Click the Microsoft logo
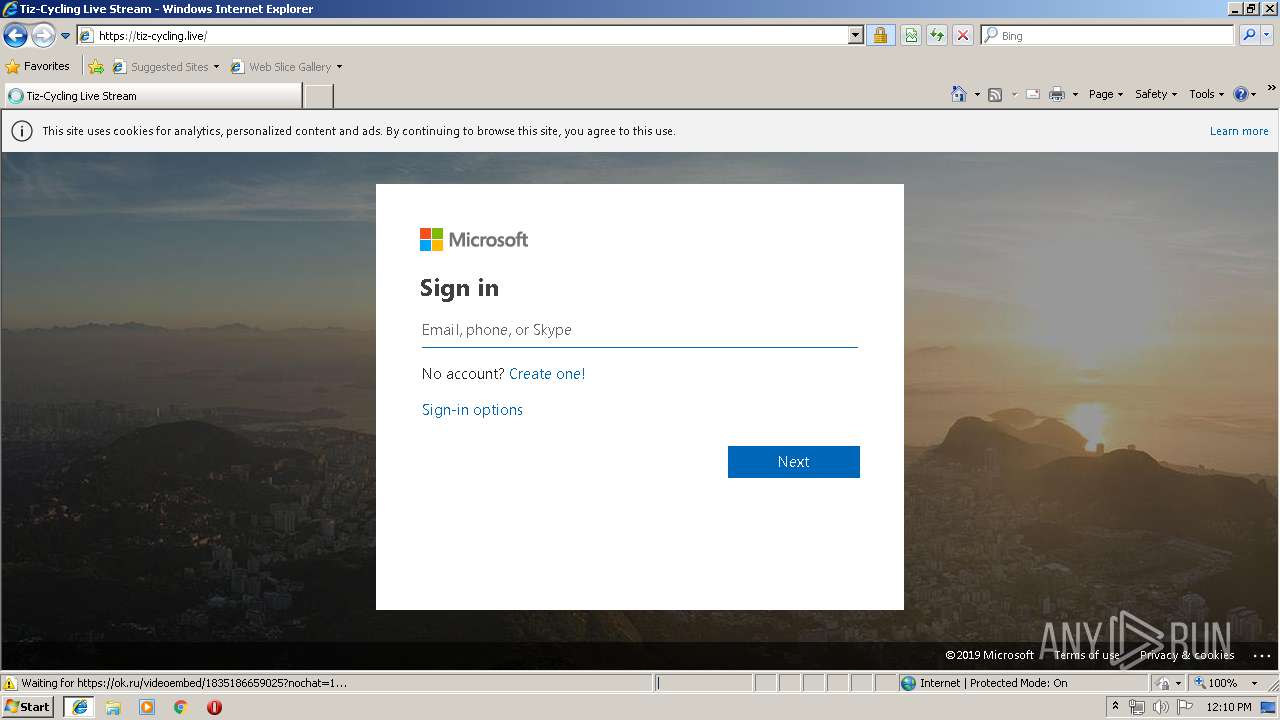 click(x=474, y=239)
